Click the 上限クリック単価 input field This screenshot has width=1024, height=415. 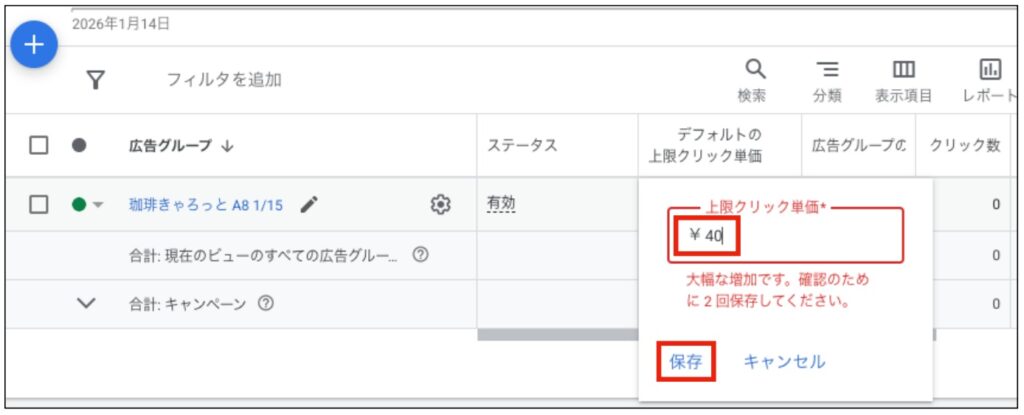pyautogui.click(x=786, y=236)
